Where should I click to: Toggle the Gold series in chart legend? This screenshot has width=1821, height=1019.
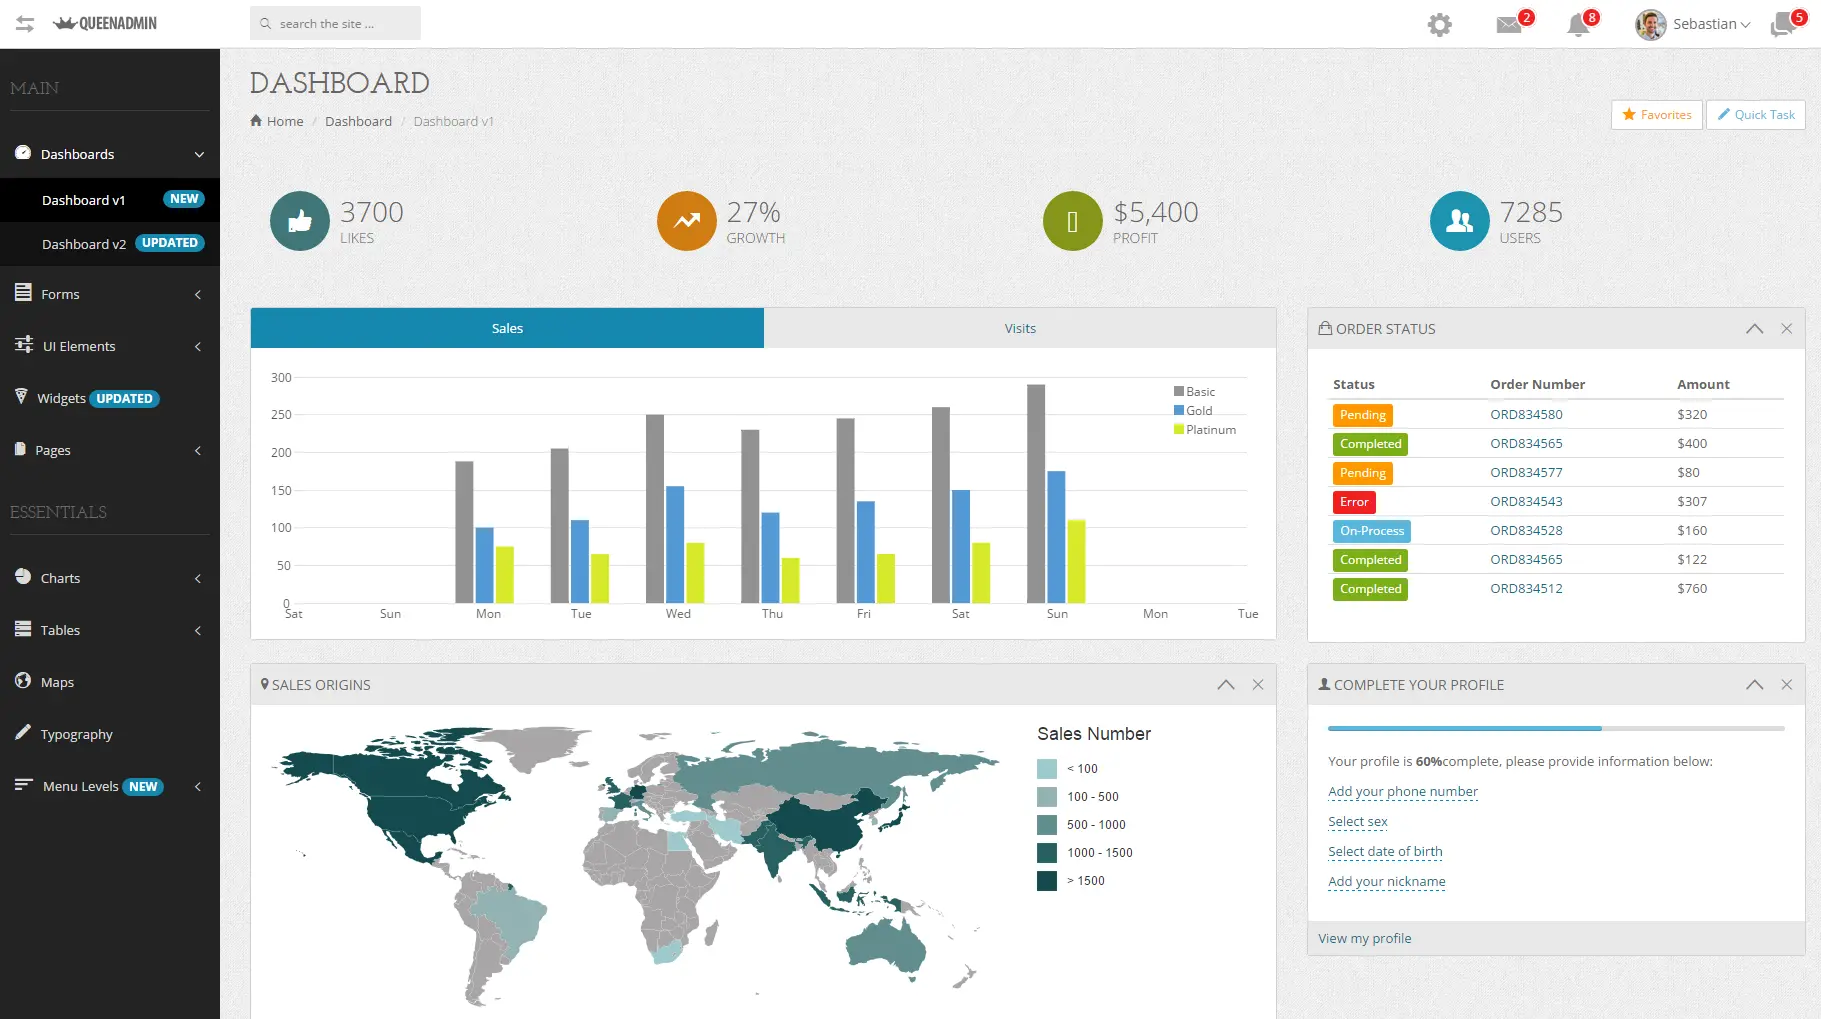click(x=1194, y=411)
